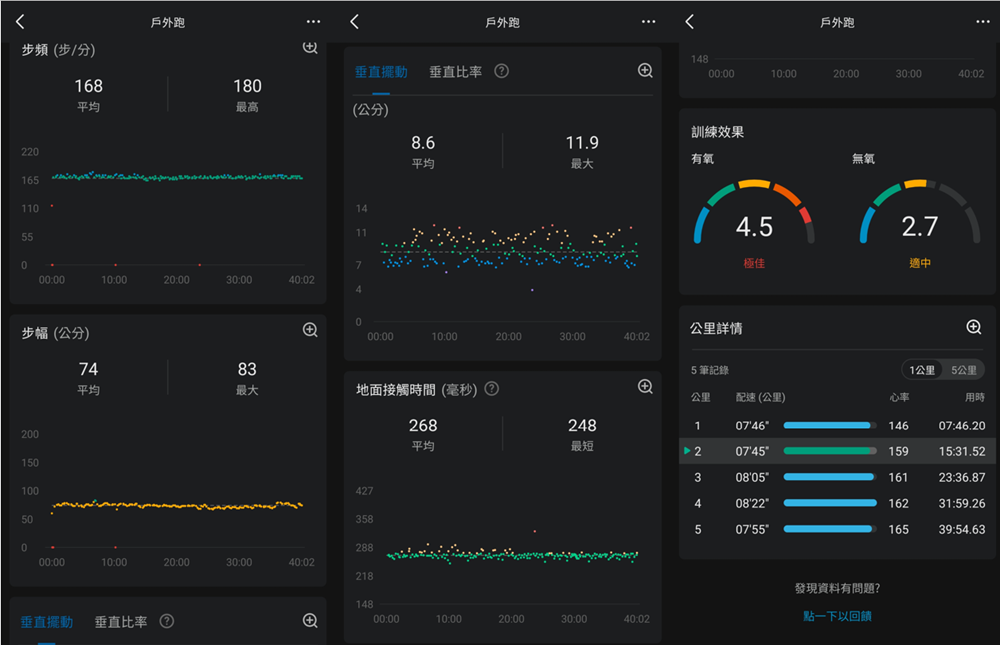Click the 點一下以回饋 feedback link

pyautogui.click(x=836, y=616)
